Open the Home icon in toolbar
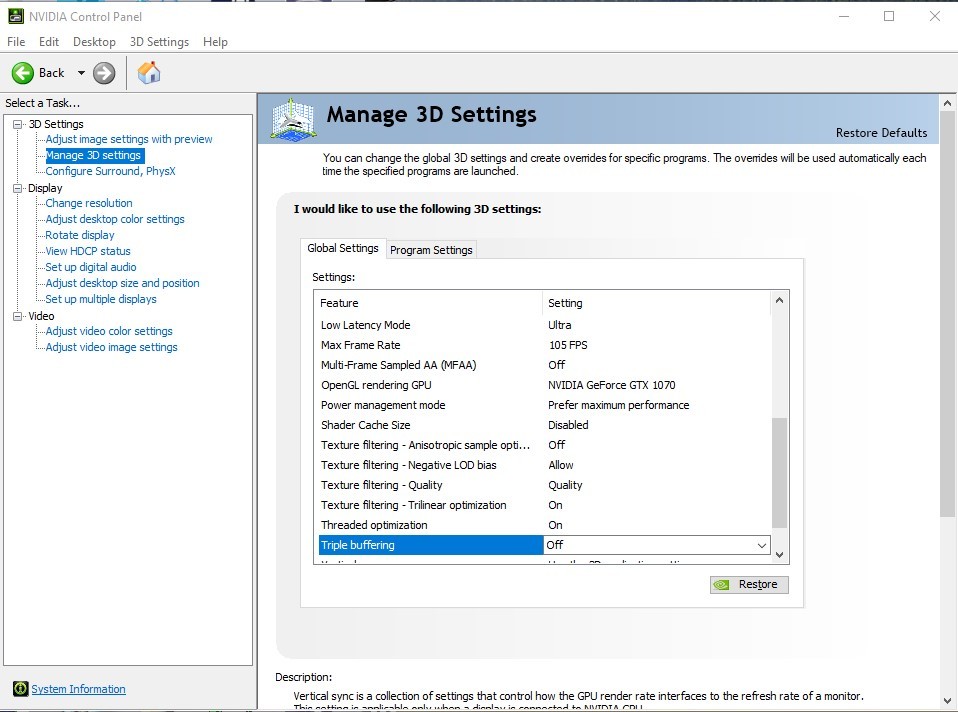 click(148, 73)
